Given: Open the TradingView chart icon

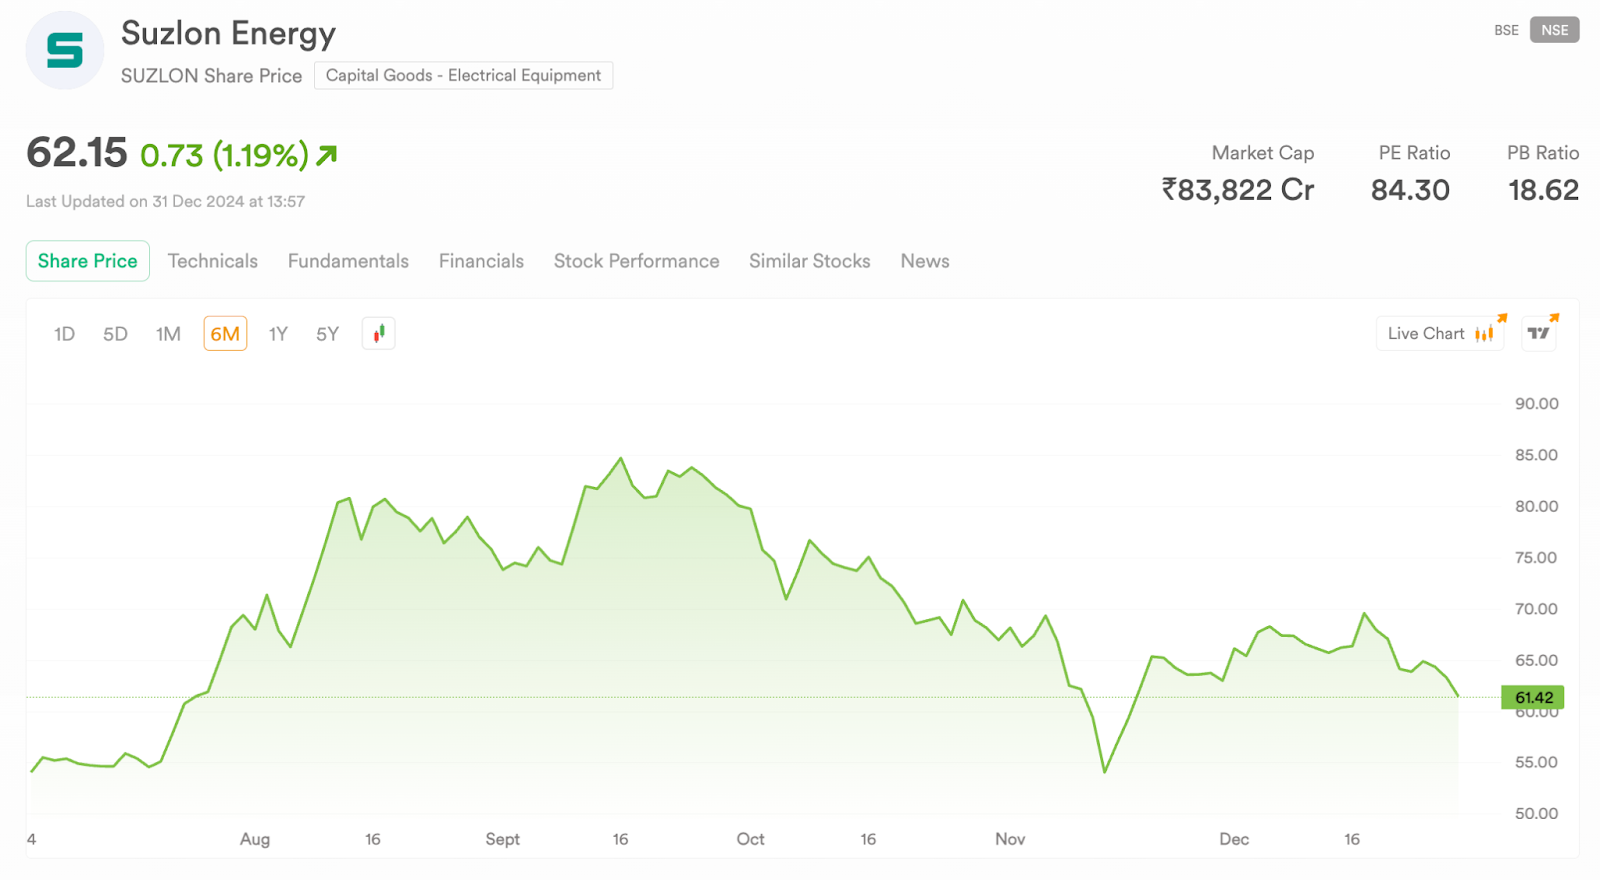Looking at the screenshot, I should coord(1539,333).
